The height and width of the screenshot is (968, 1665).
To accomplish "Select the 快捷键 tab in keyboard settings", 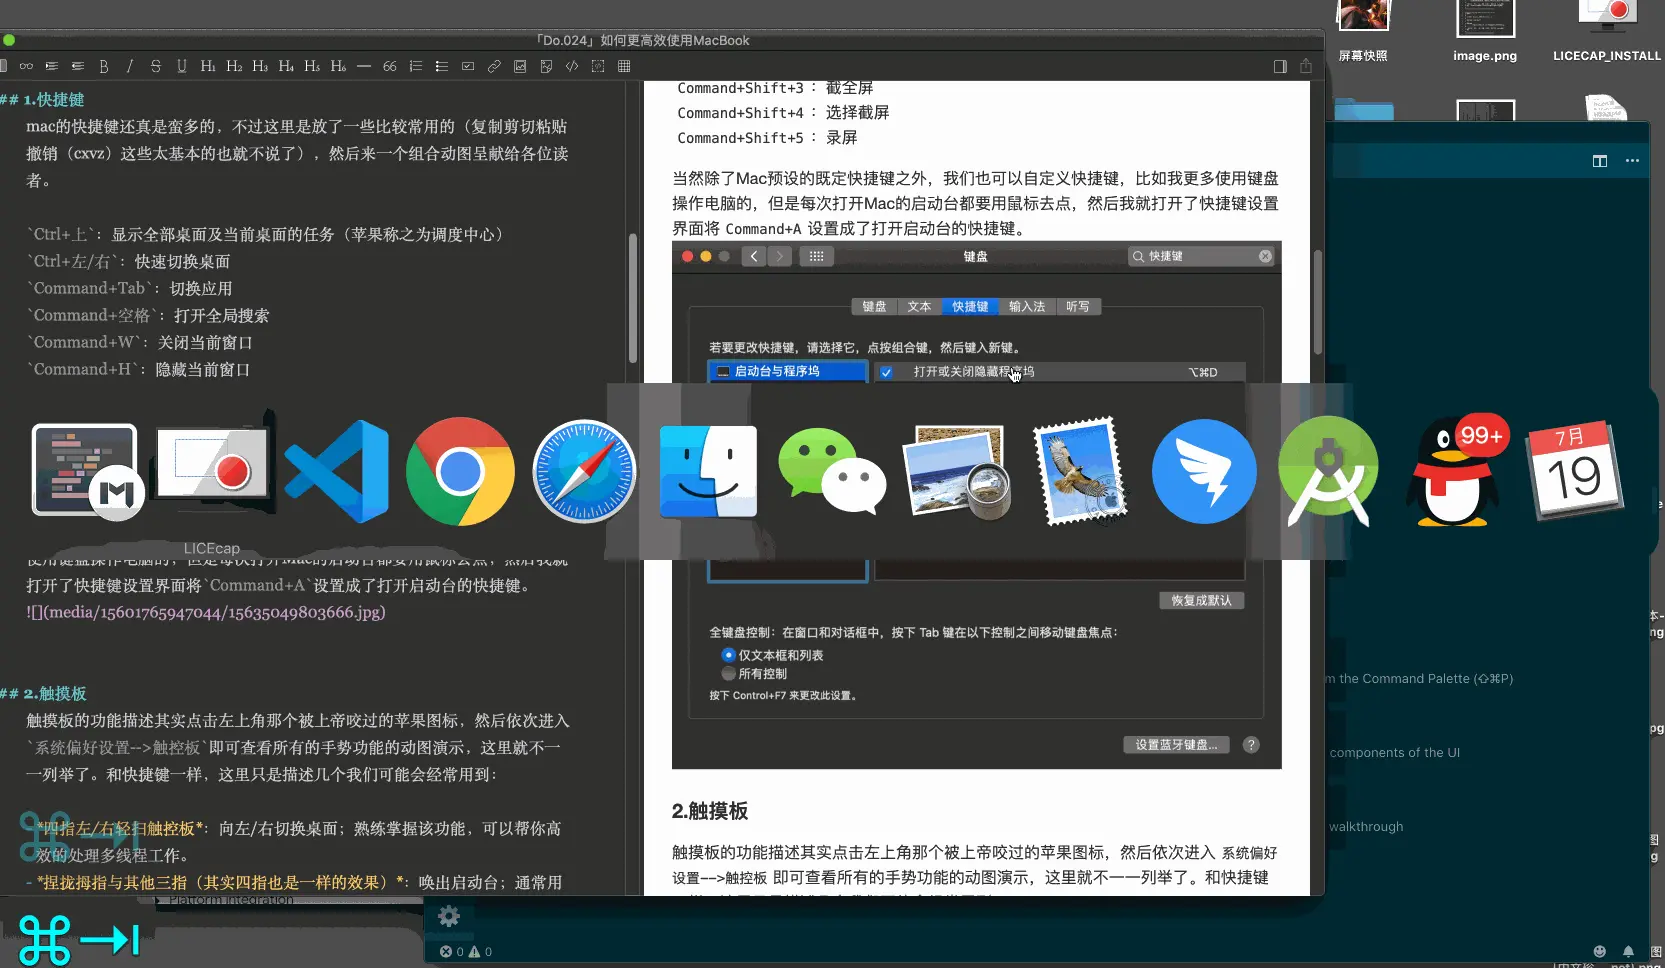I will click(970, 307).
